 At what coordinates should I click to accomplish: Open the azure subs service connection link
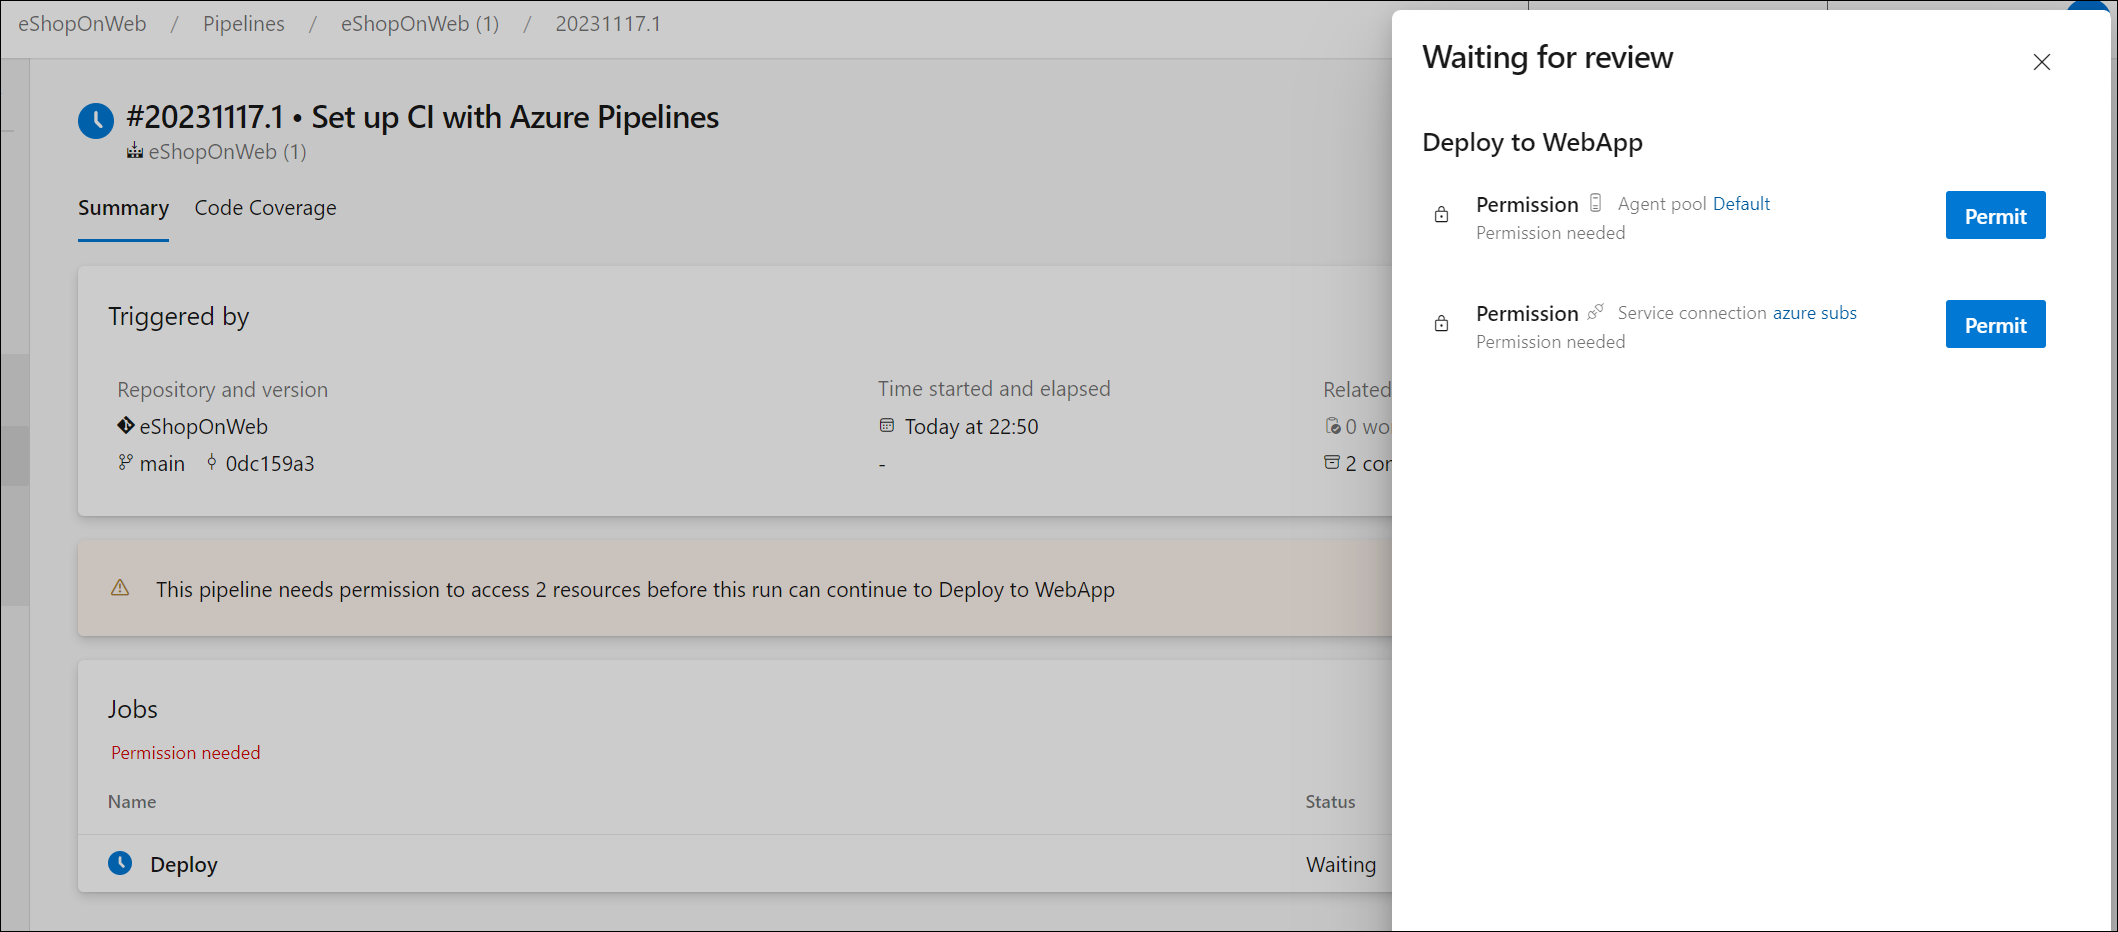click(x=1814, y=313)
